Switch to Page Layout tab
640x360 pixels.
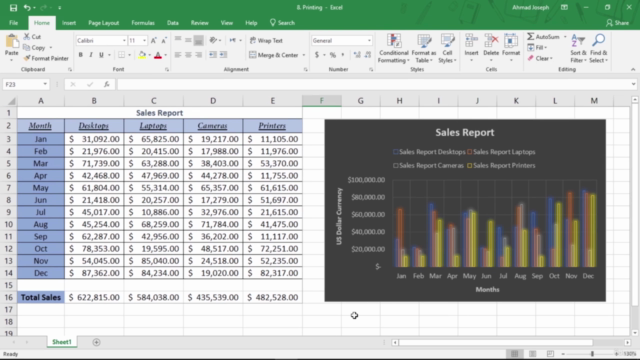(104, 23)
